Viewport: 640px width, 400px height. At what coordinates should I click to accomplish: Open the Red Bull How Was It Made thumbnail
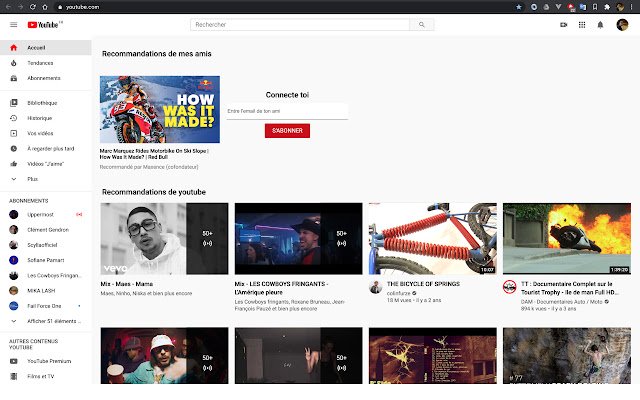(160, 109)
